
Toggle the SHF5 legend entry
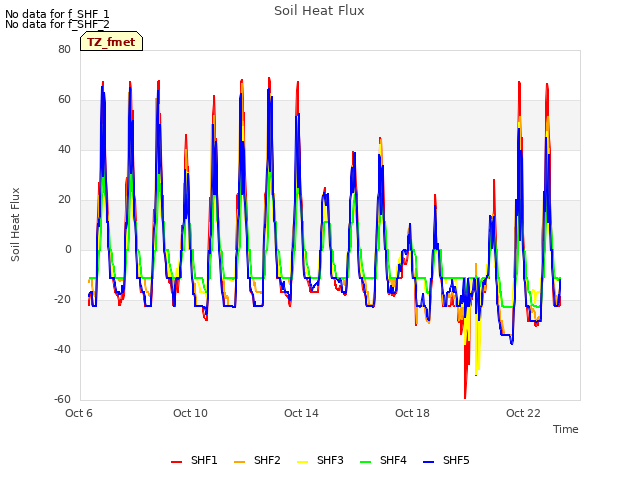(446, 460)
